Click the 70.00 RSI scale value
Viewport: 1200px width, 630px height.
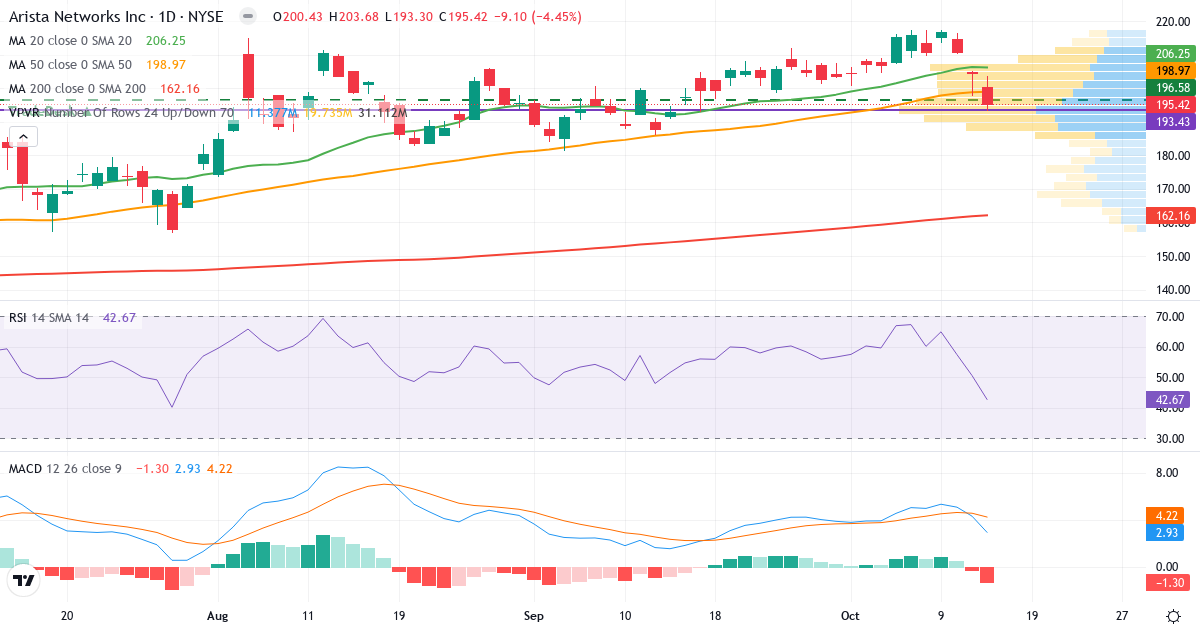[1168, 317]
